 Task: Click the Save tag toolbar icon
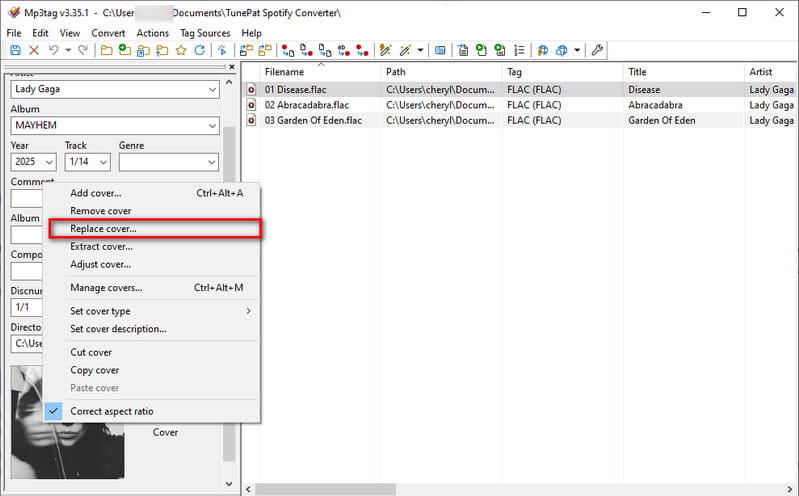click(x=15, y=50)
